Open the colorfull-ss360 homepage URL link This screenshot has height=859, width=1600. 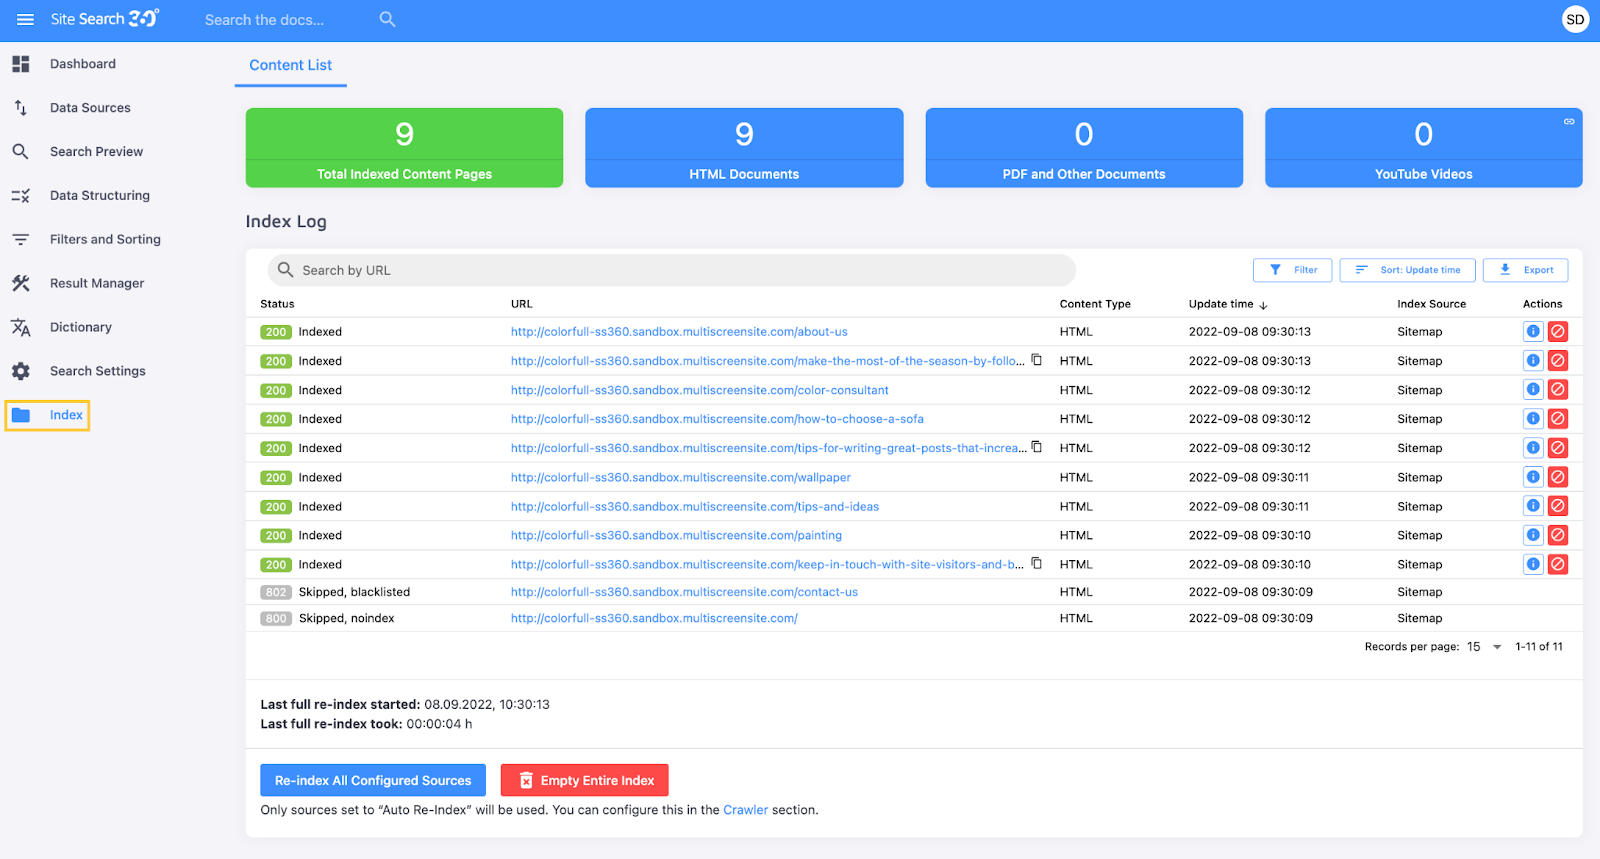pyautogui.click(x=654, y=618)
